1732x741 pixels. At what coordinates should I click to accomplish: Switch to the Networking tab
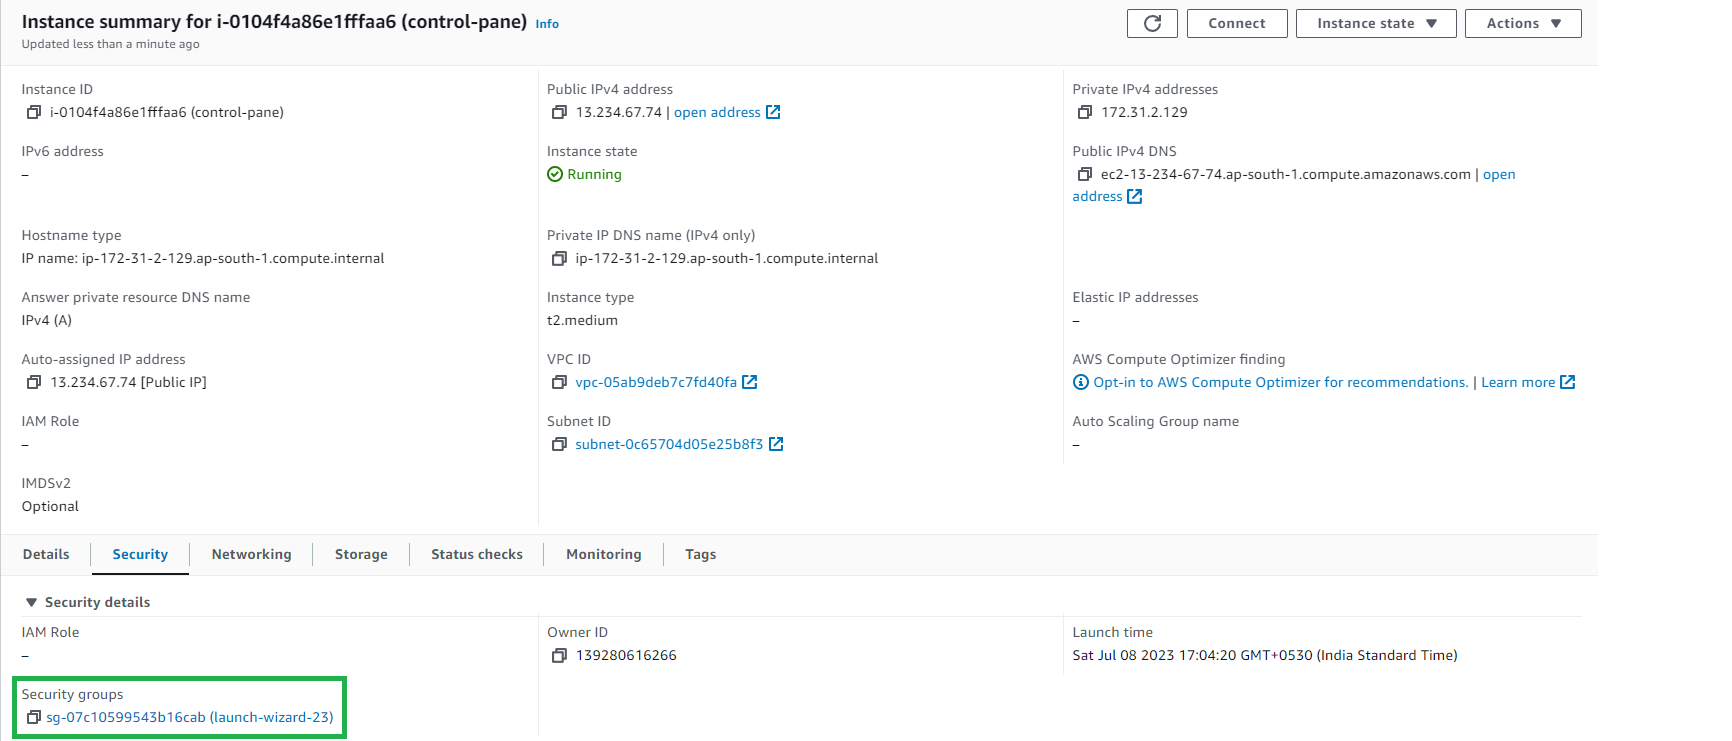pos(251,555)
